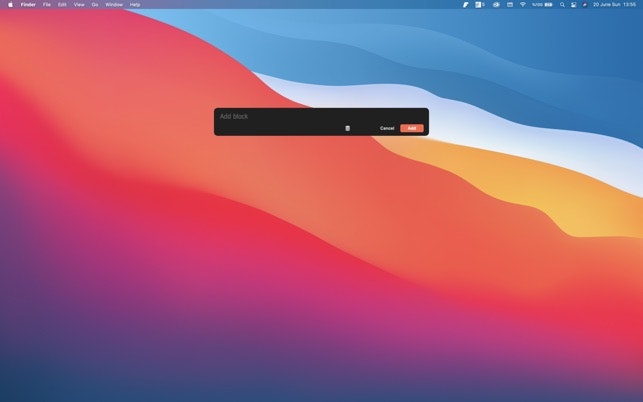Open the Go menu

point(95,5)
